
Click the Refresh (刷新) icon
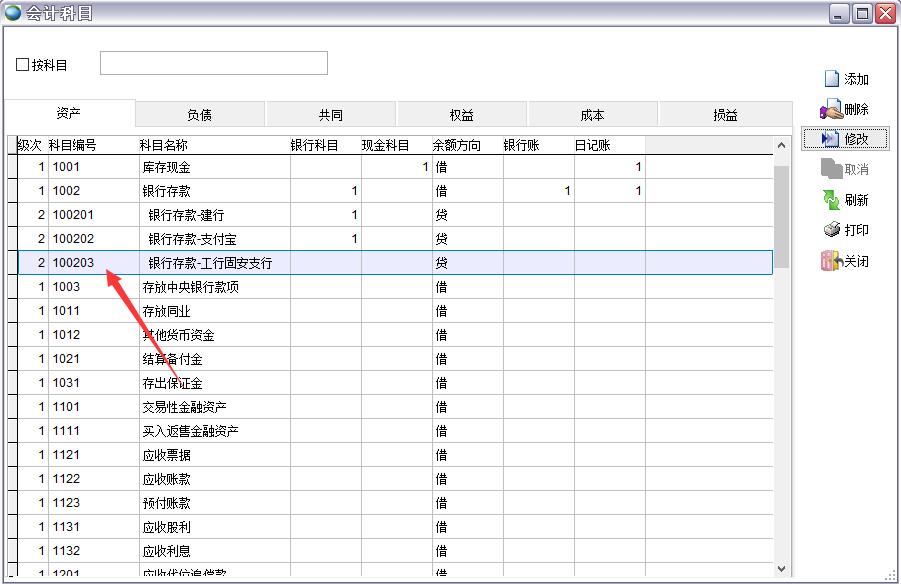(x=831, y=200)
